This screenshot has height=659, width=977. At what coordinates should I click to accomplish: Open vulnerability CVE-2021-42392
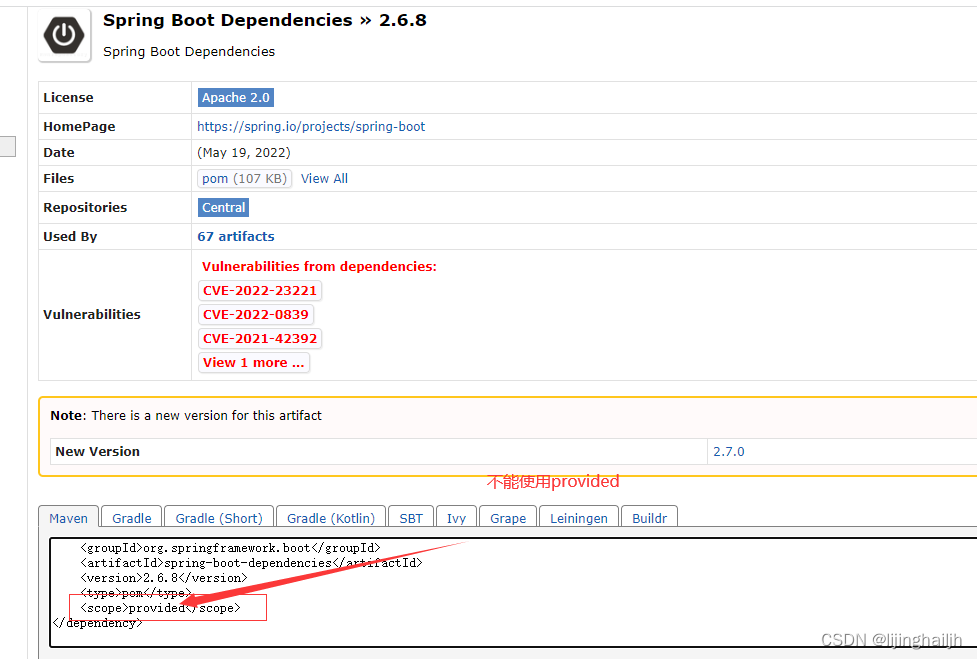(260, 339)
